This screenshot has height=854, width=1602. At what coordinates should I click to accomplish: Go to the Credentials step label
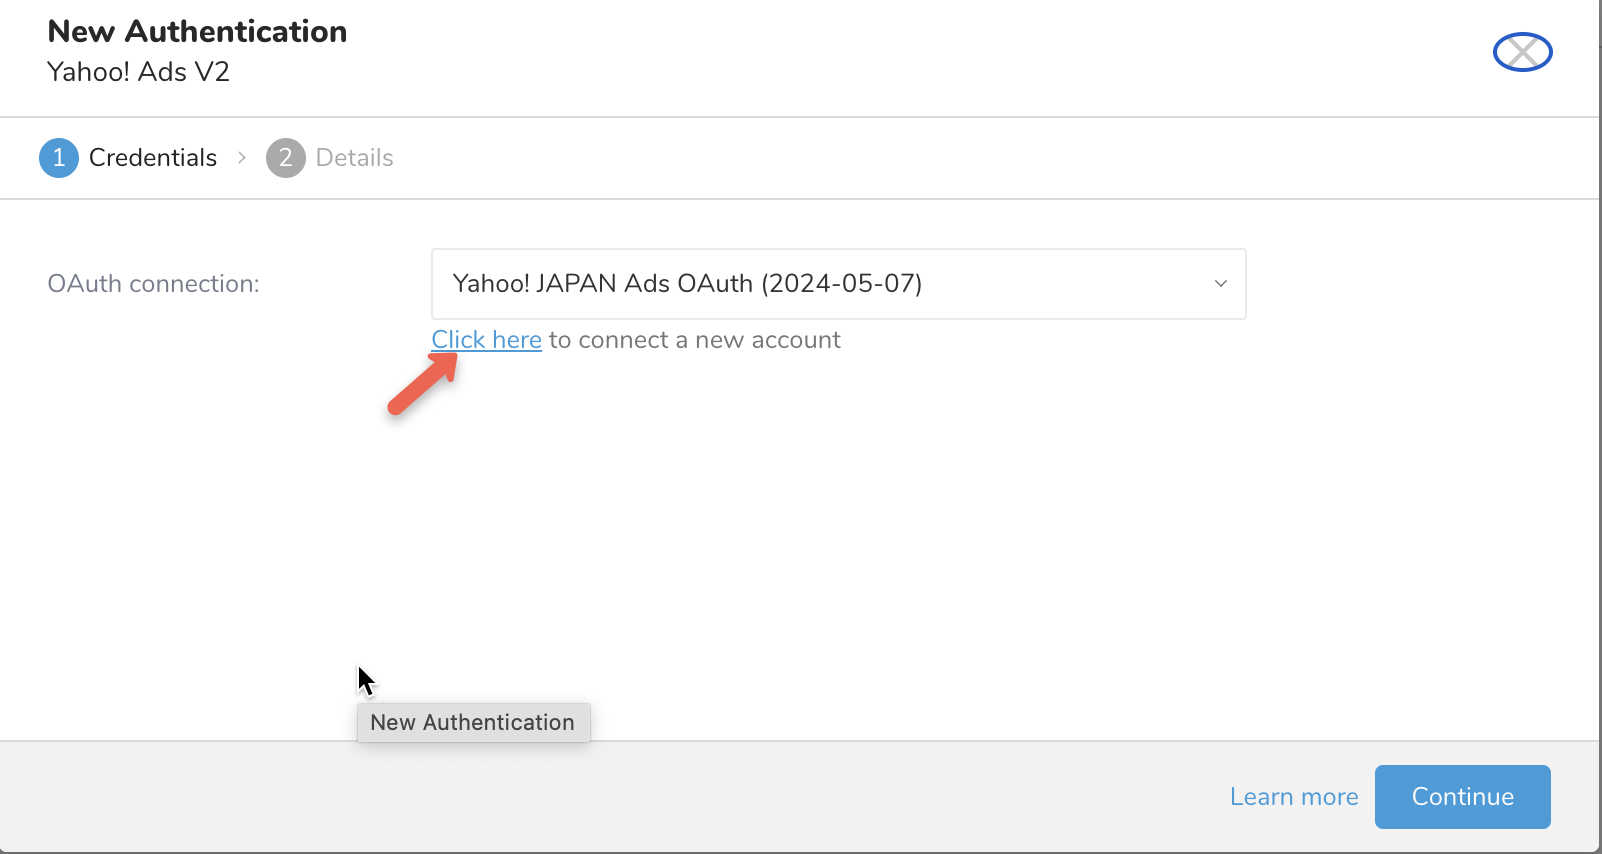[x=152, y=158]
